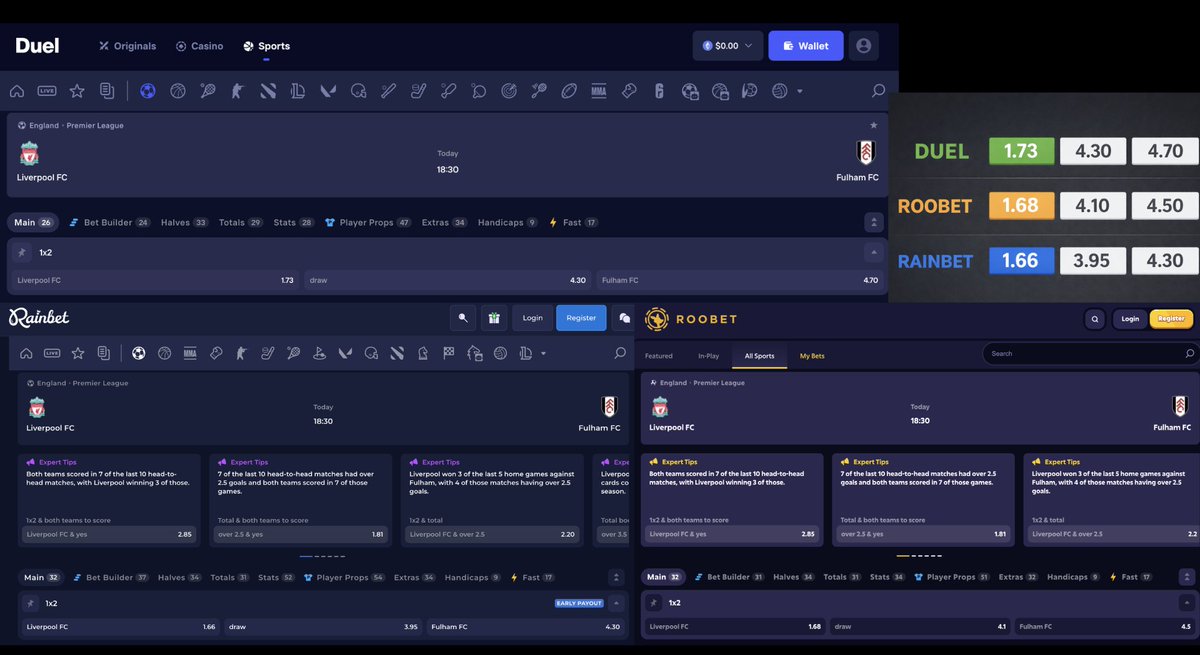The height and width of the screenshot is (655, 1200).
Task: Expand more sports arrow in Duel sports bar
Action: [799, 91]
